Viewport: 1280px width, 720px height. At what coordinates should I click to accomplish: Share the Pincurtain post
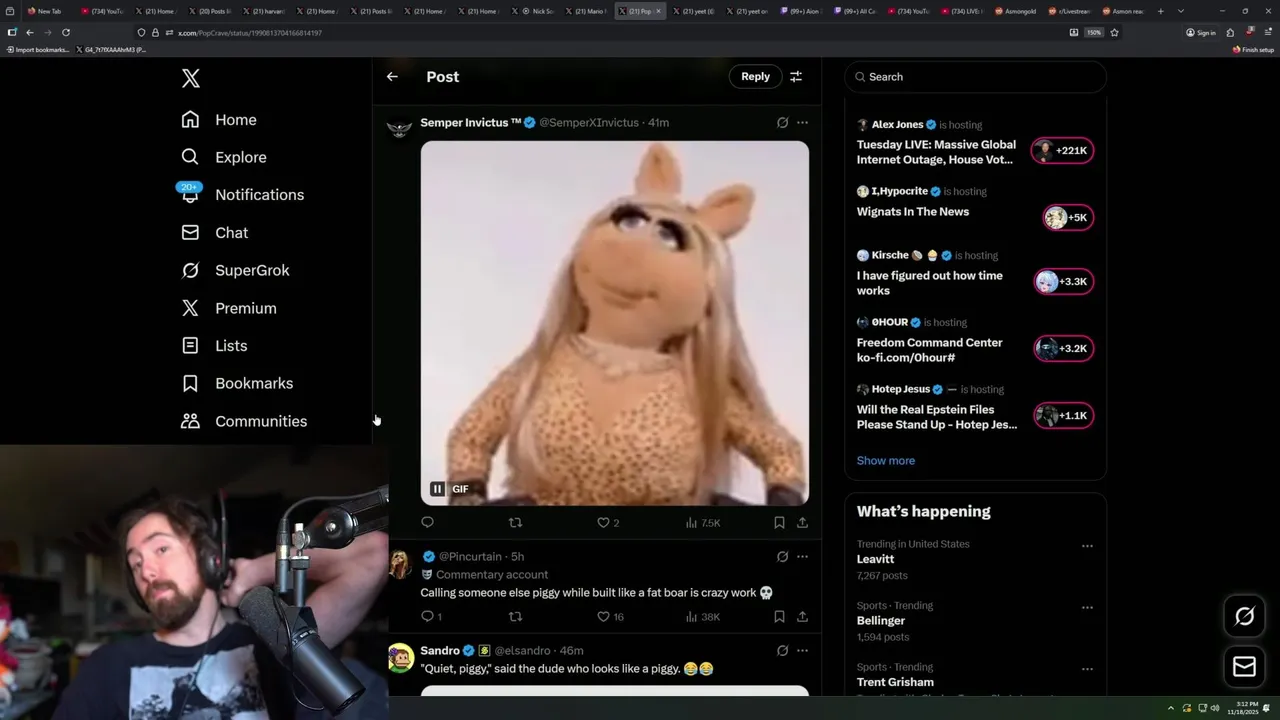(802, 617)
